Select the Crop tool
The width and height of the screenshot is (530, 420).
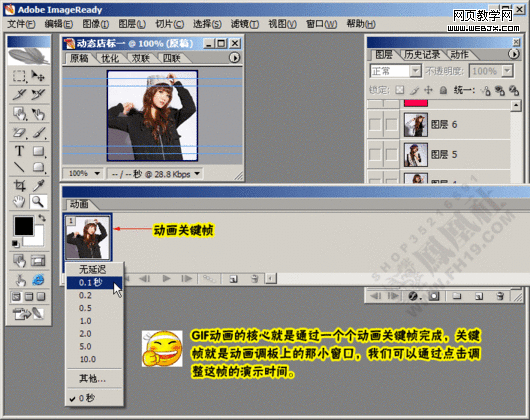pyautogui.click(x=19, y=185)
